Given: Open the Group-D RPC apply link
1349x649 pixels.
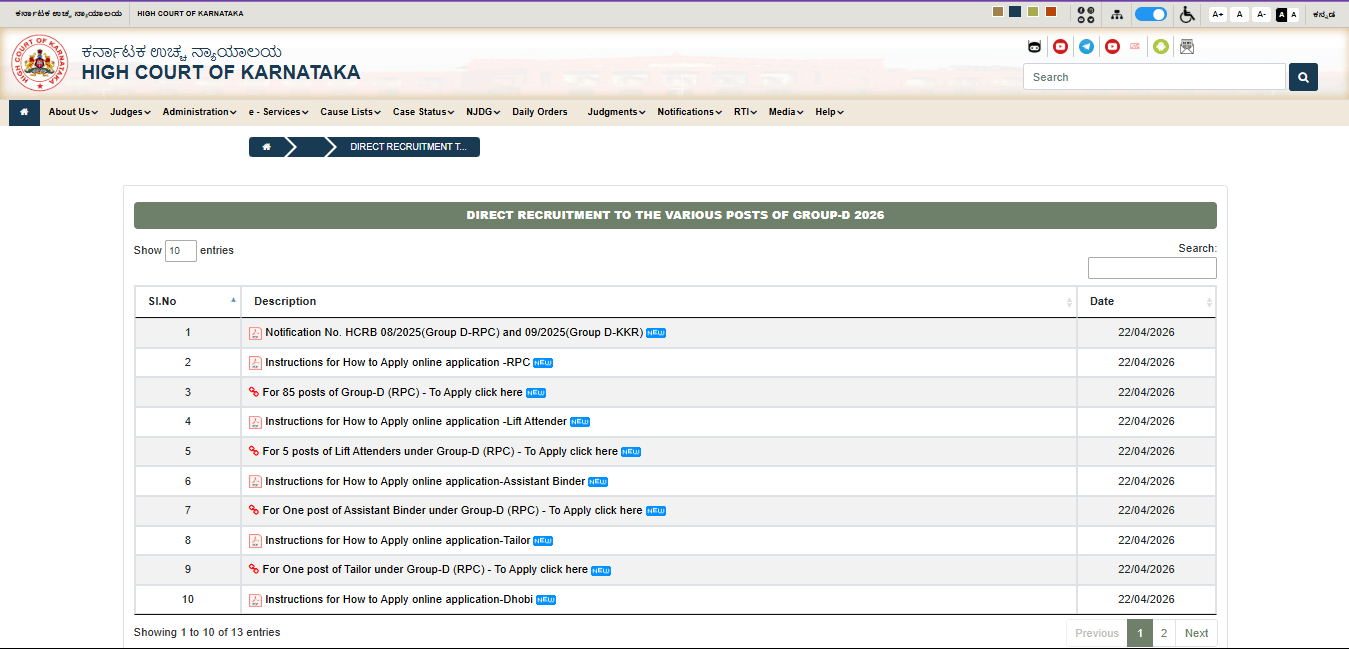Looking at the screenshot, I should (x=393, y=392).
